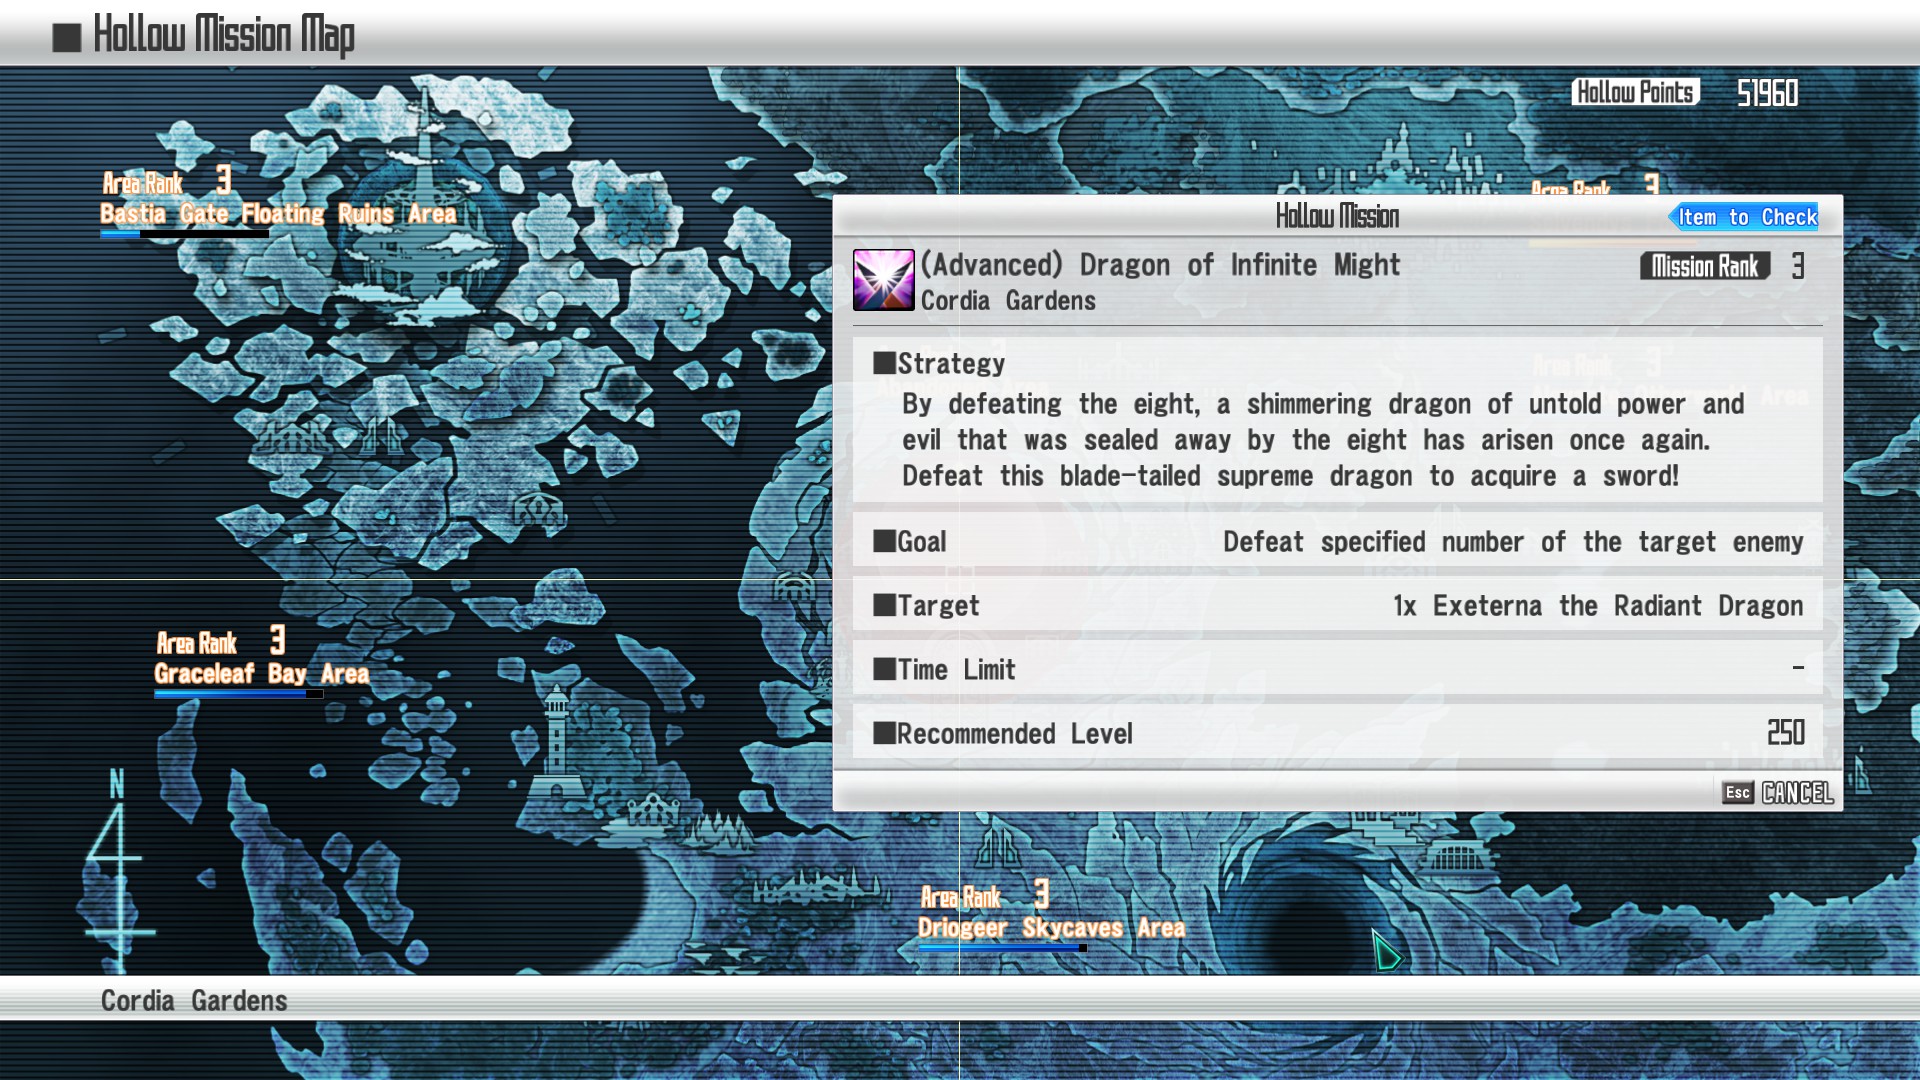The height and width of the screenshot is (1080, 1920).
Task: Click the black square beside title
Action: (67, 37)
